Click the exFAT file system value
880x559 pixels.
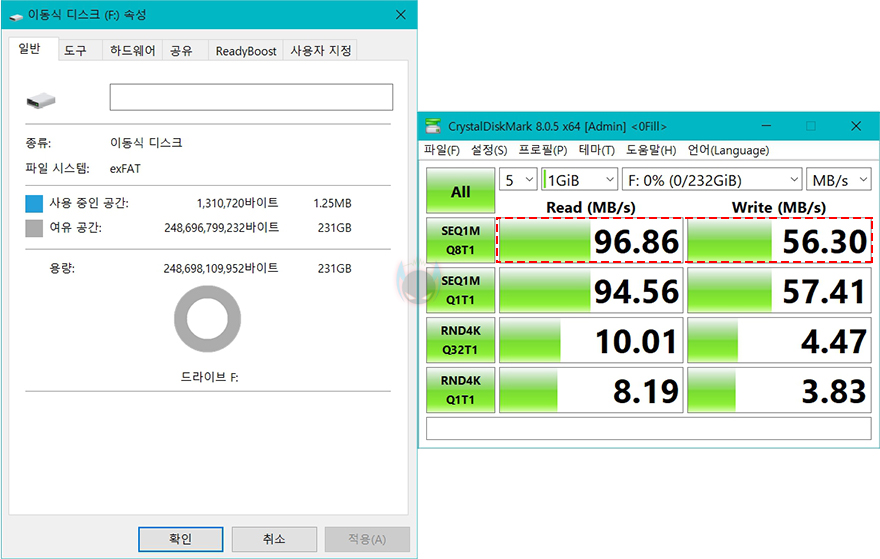(125, 168)
